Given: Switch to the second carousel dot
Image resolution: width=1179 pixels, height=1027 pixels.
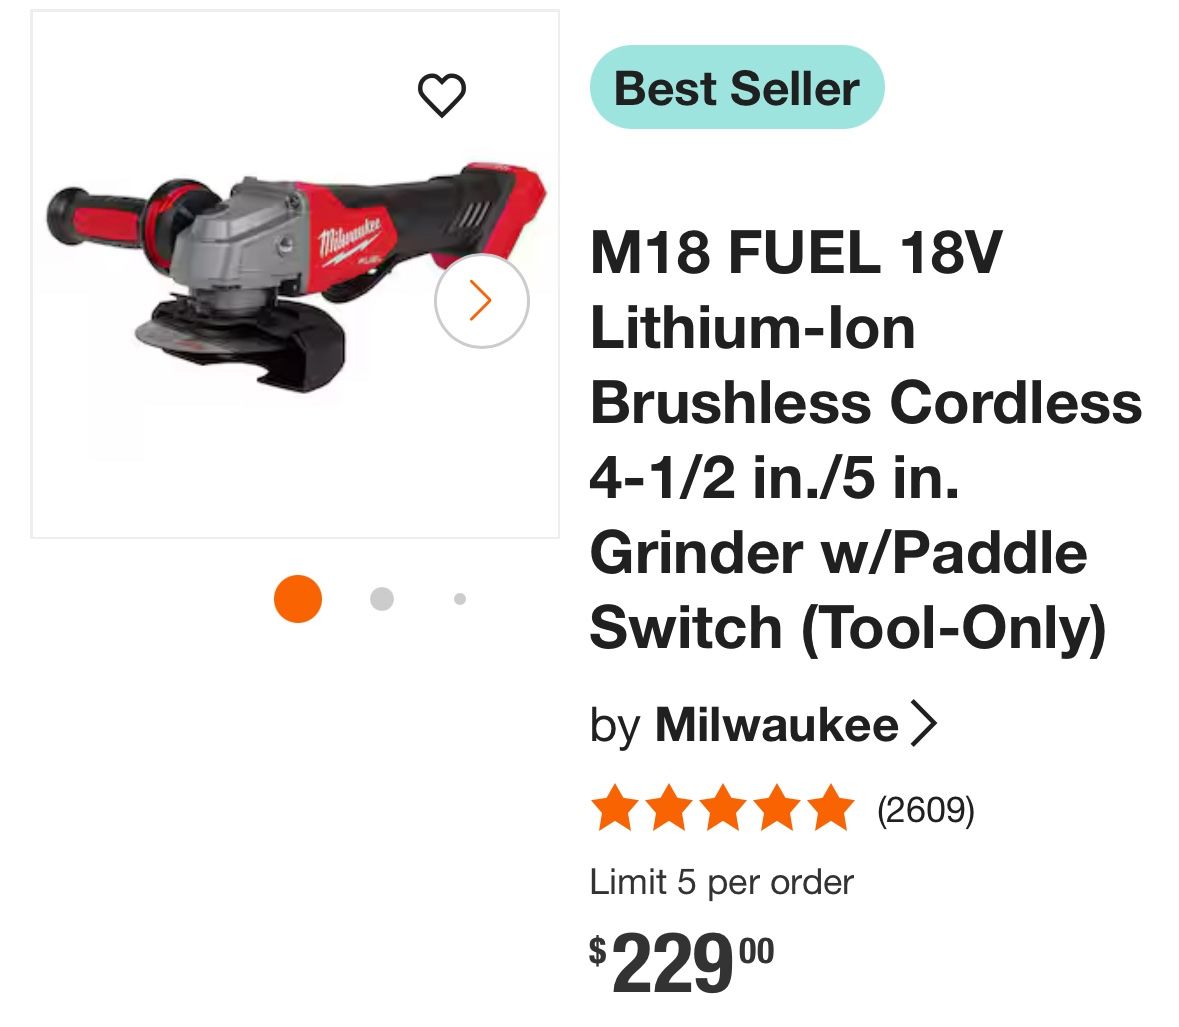Looking at the screenshot, I should coord(381,599).
